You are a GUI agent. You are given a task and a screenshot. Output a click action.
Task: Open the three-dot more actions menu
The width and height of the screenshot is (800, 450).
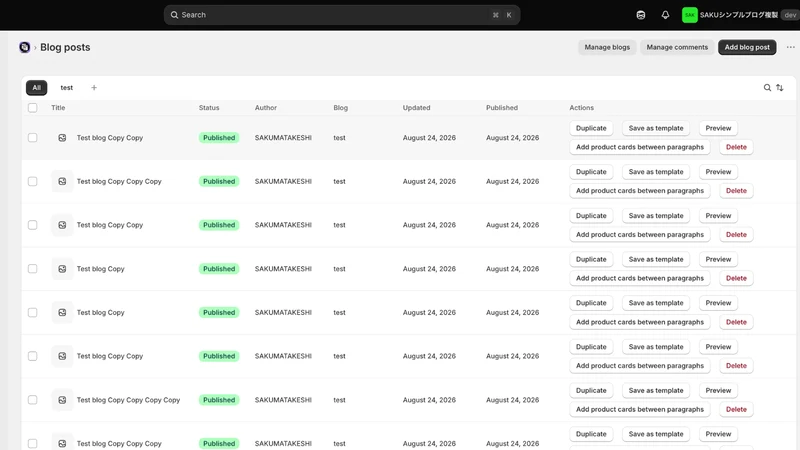(790, 47)
